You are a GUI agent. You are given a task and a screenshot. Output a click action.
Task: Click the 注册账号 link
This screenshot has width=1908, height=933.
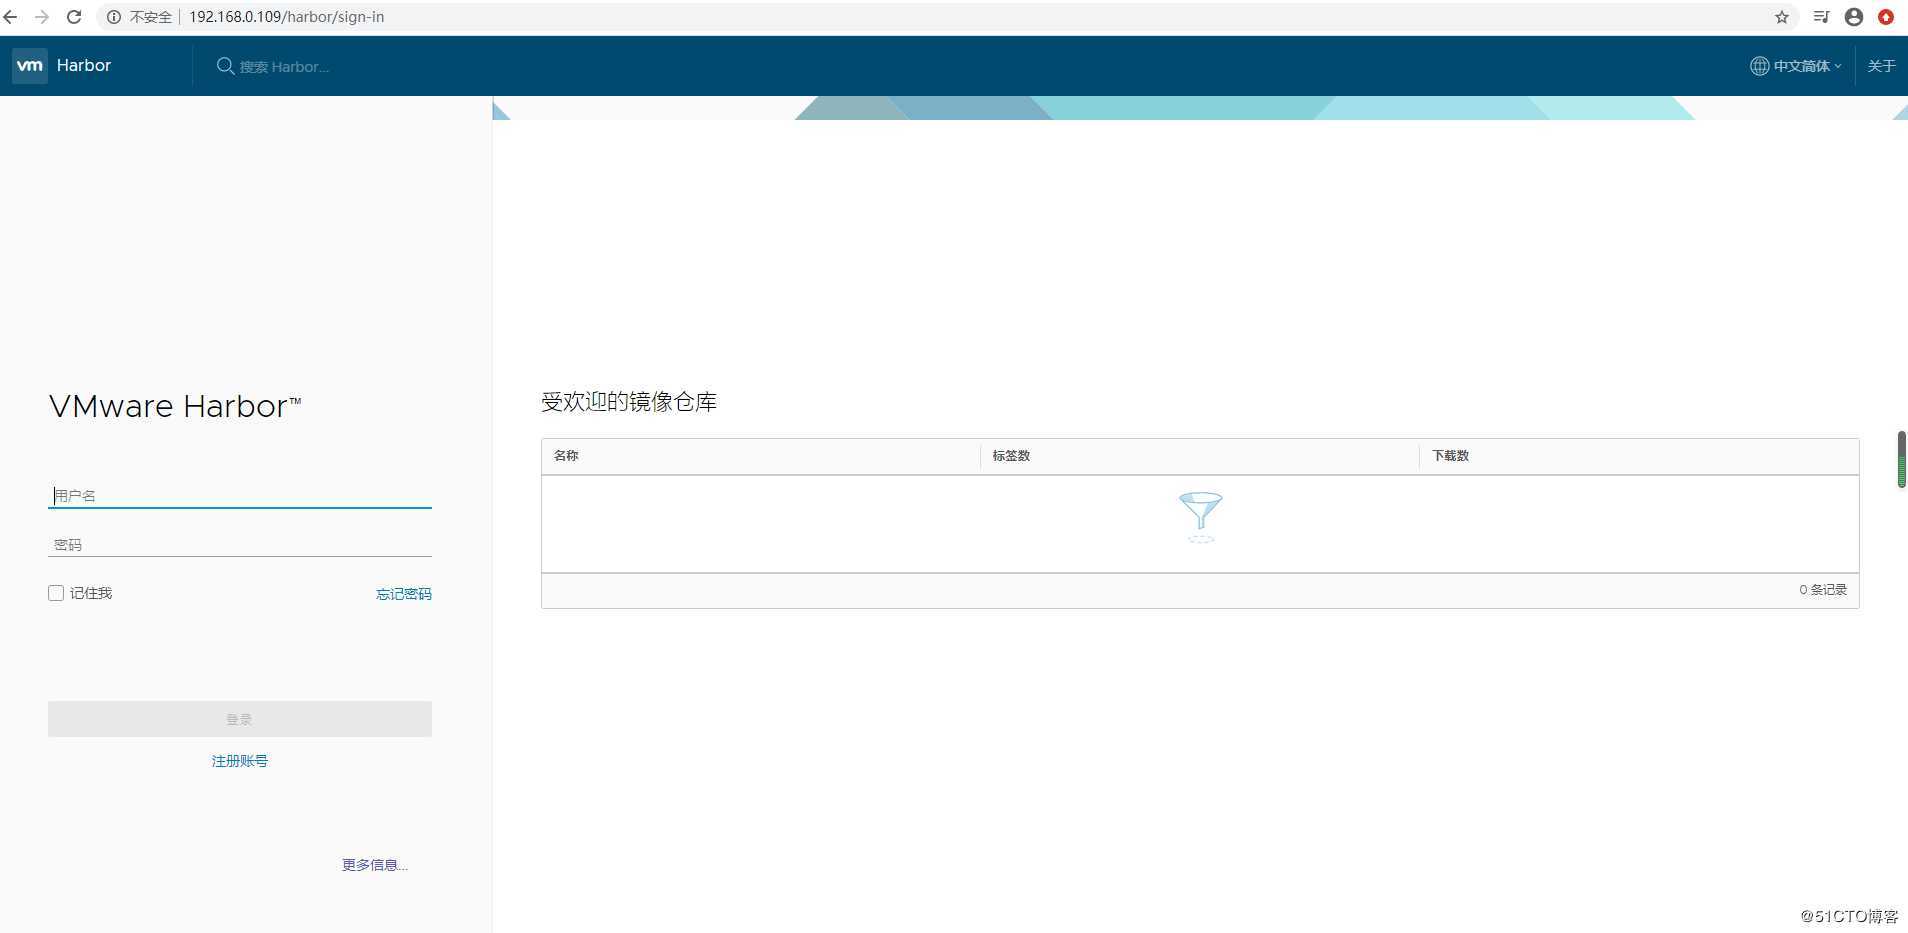point(240,761)
